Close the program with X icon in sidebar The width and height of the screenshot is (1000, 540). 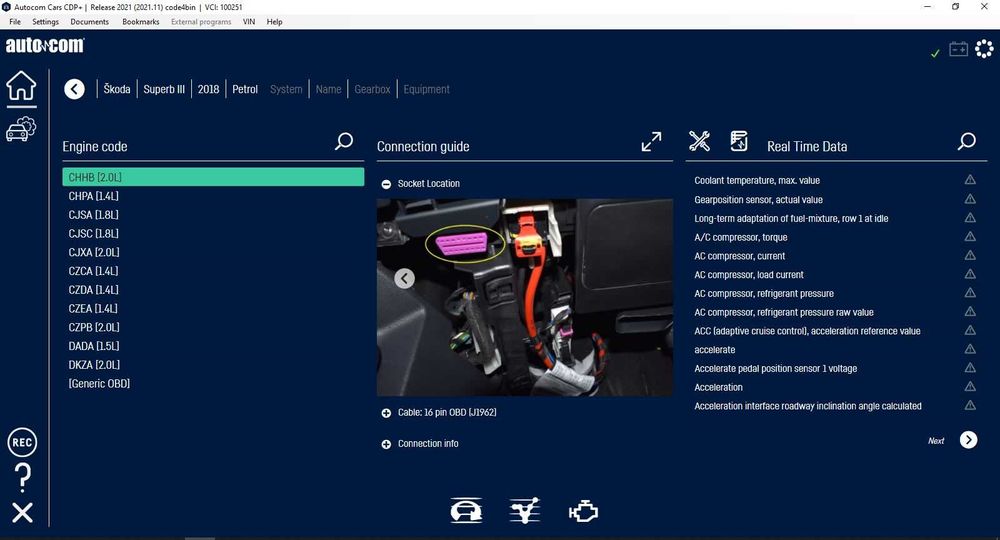click(22, 513)
